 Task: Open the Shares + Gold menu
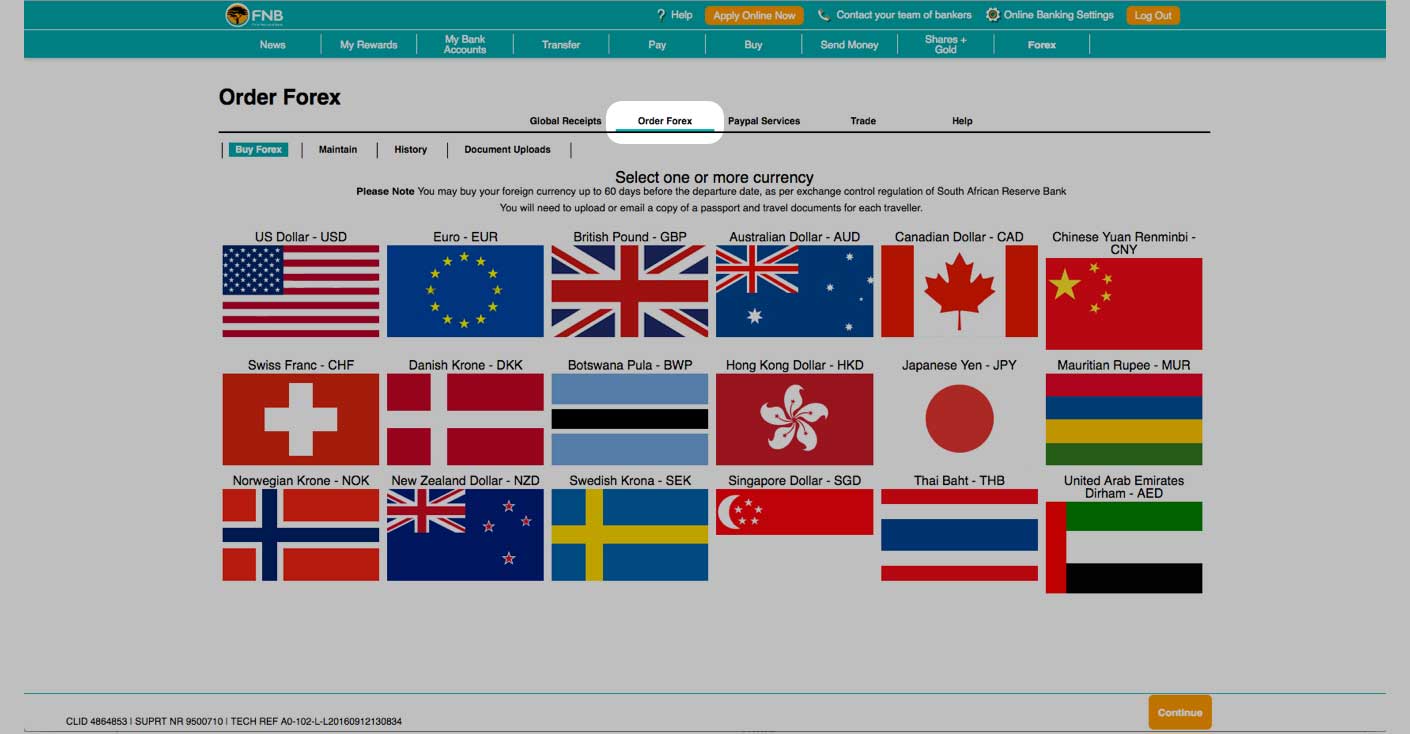pyautogui.click(x=945, y=44)
